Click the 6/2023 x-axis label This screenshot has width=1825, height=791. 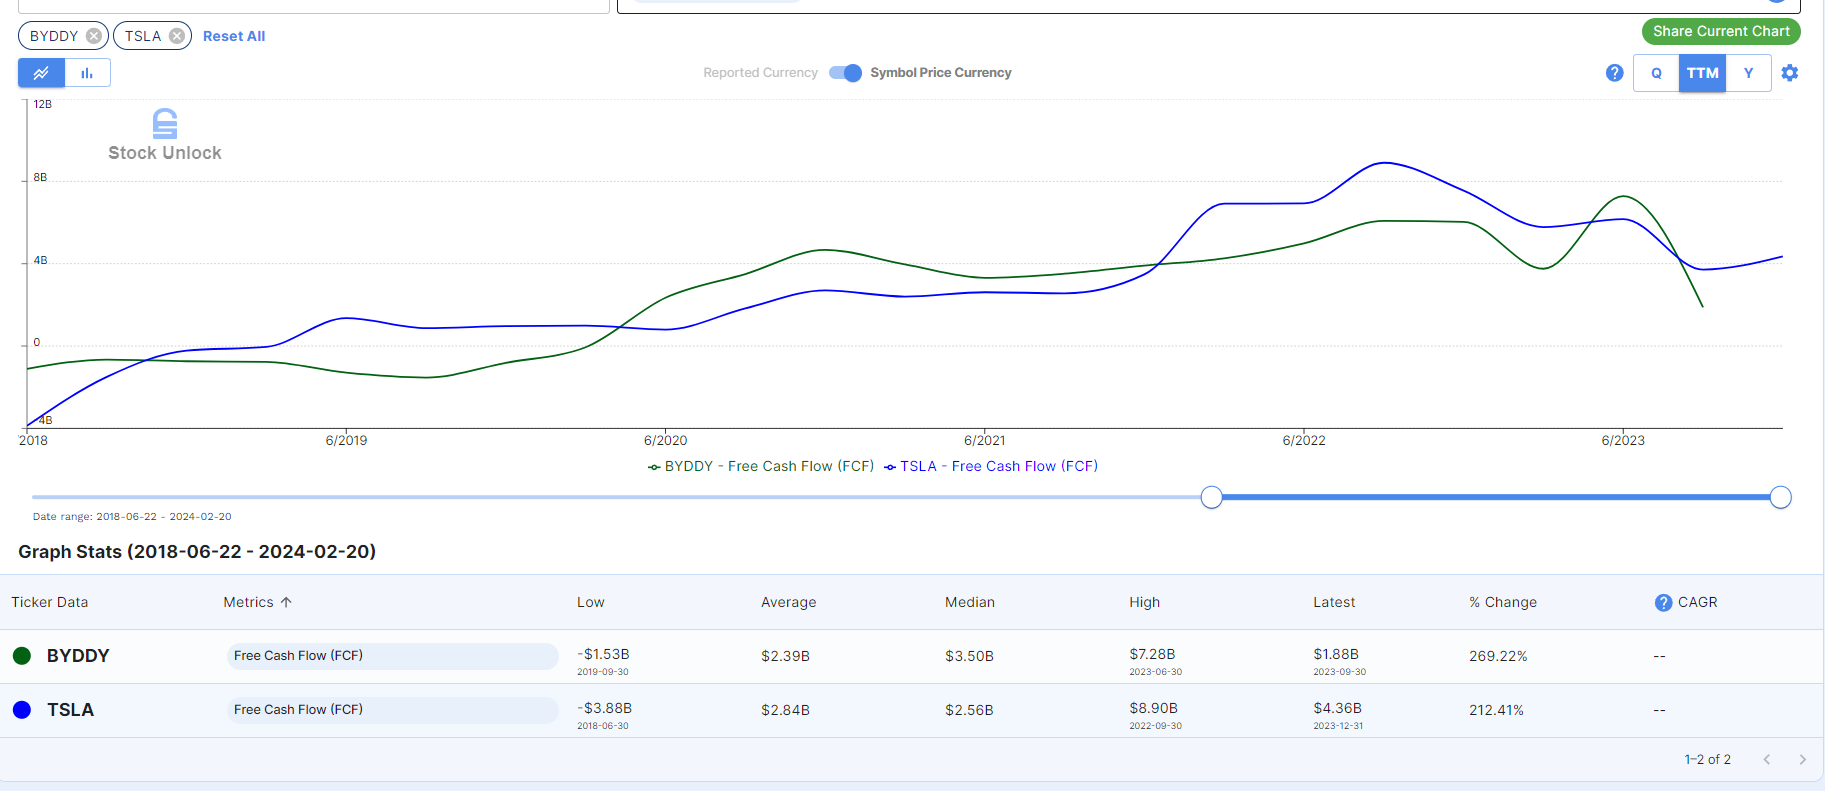(x=1622, y=440)
